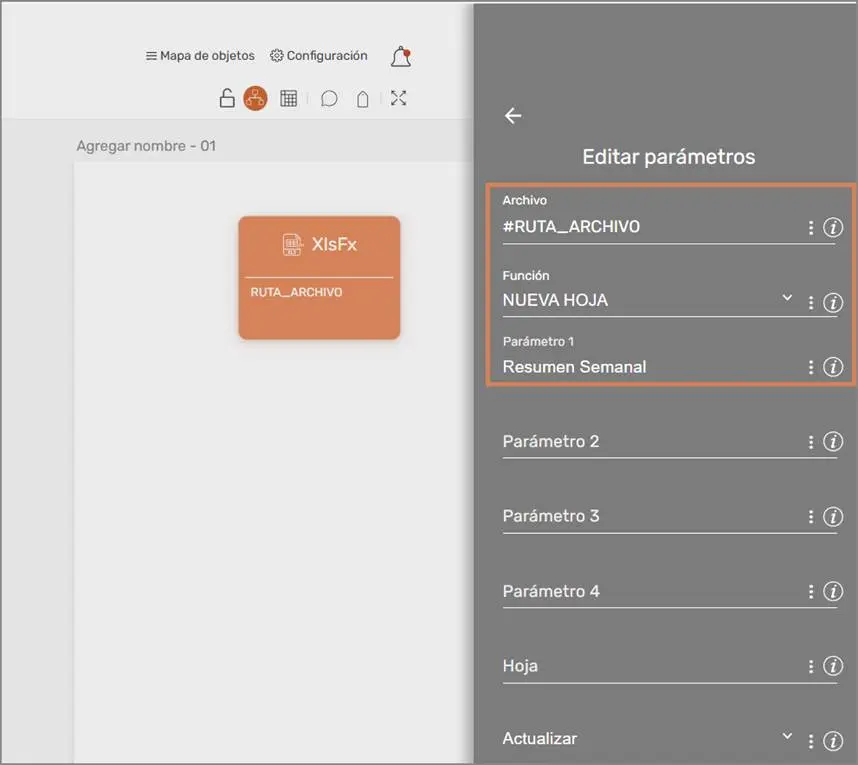Show info for Parámetro 2
The image size is (858, 765).
tap(833, 441)
